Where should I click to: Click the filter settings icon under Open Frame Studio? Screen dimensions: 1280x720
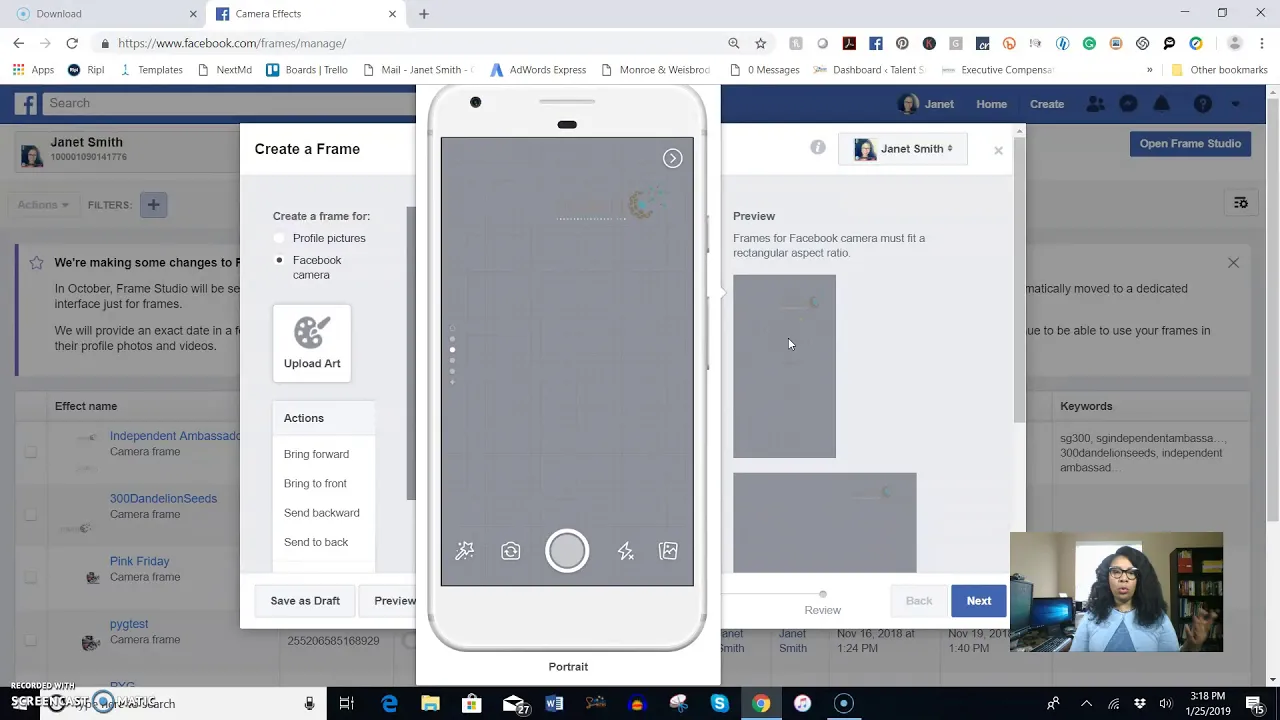[x=1241, y=203]
